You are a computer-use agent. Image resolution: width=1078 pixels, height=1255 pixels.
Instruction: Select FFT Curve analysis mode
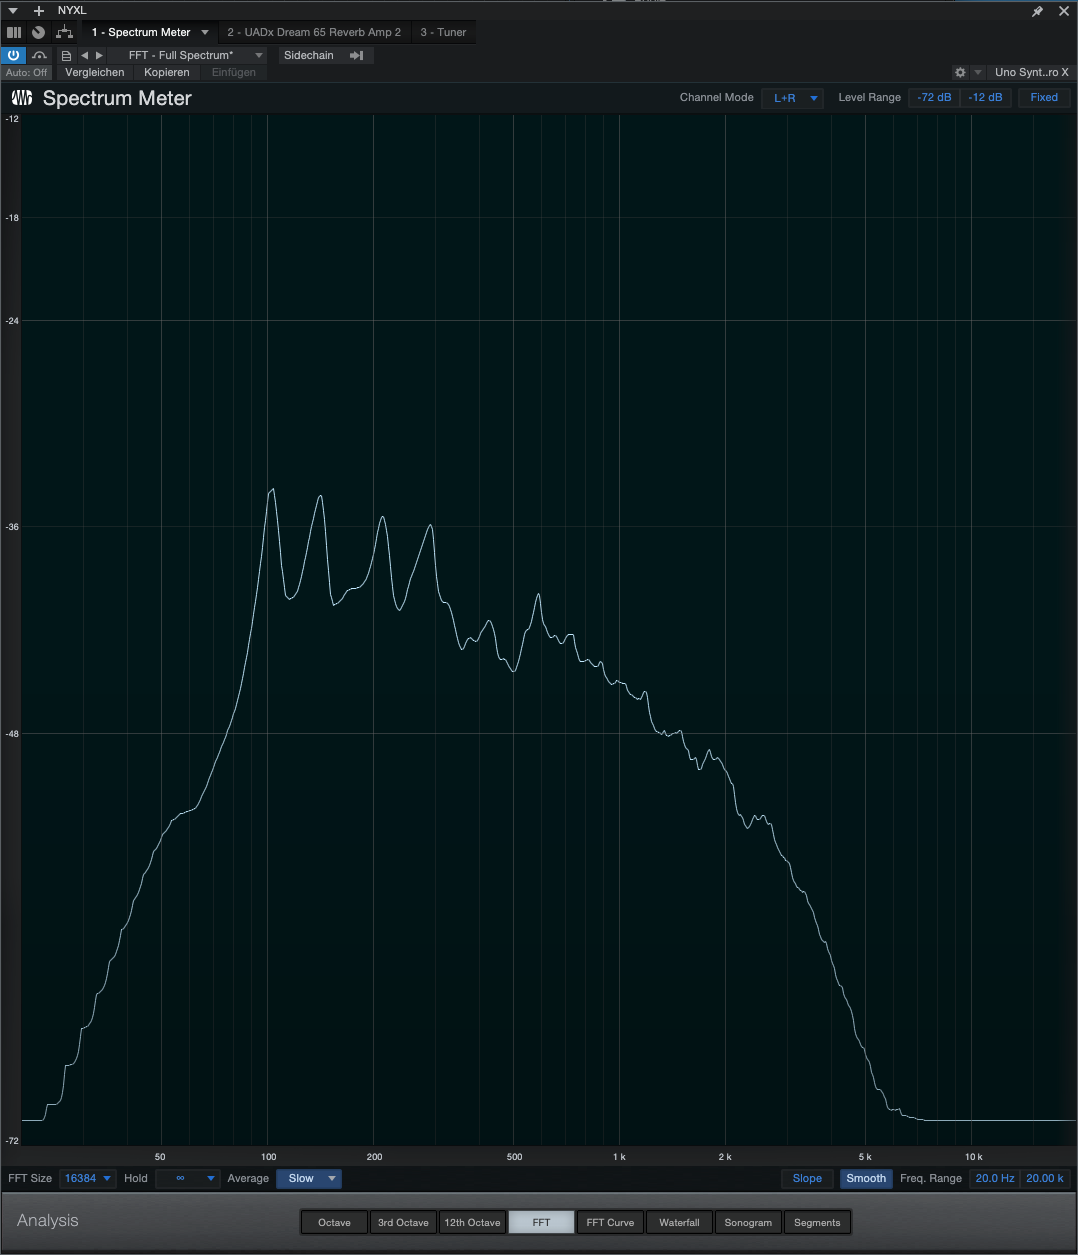click(610, 1223)
